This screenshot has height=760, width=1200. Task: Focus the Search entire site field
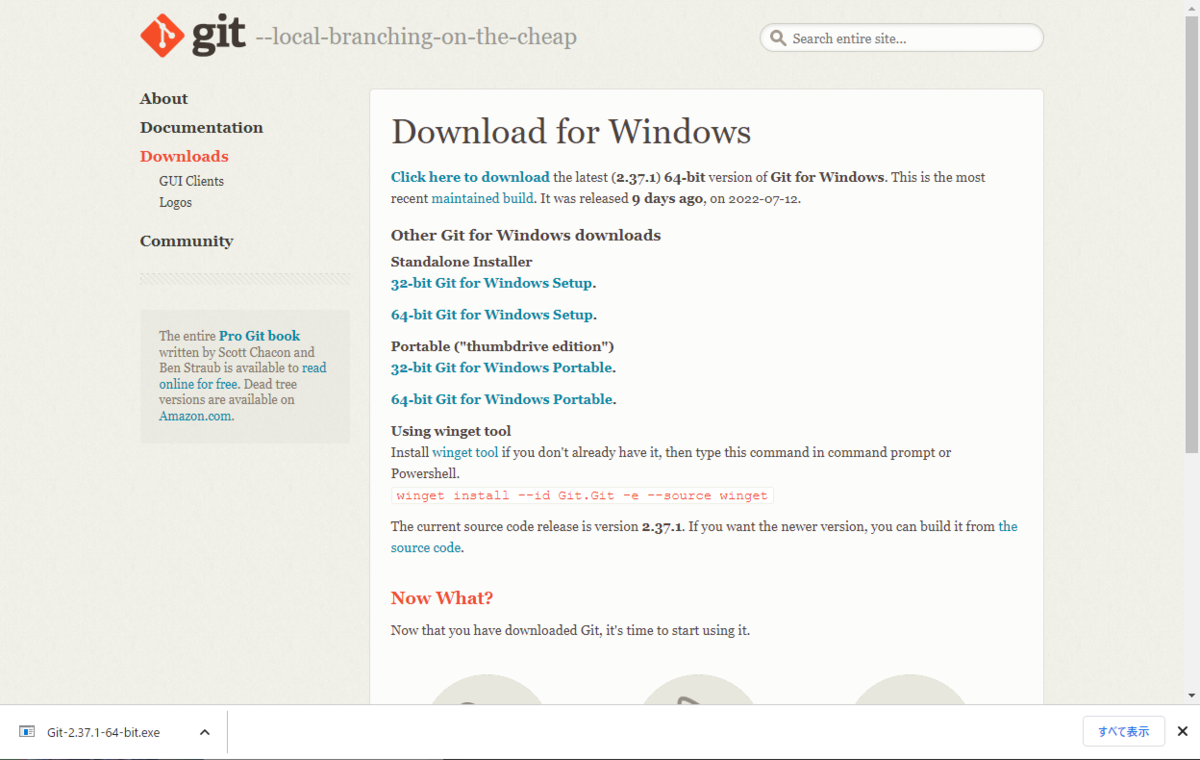point(901,38)
